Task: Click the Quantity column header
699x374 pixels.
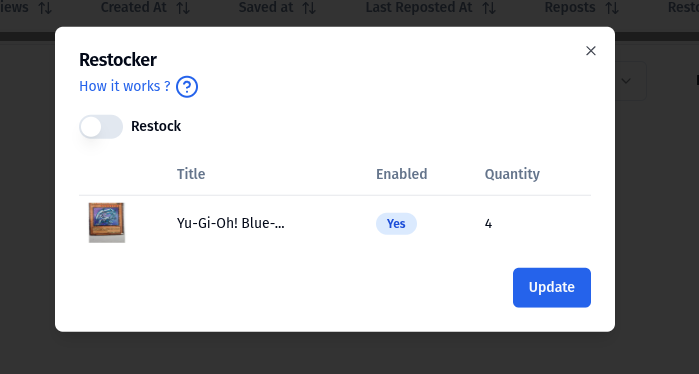Action: (x=512, y=174)
